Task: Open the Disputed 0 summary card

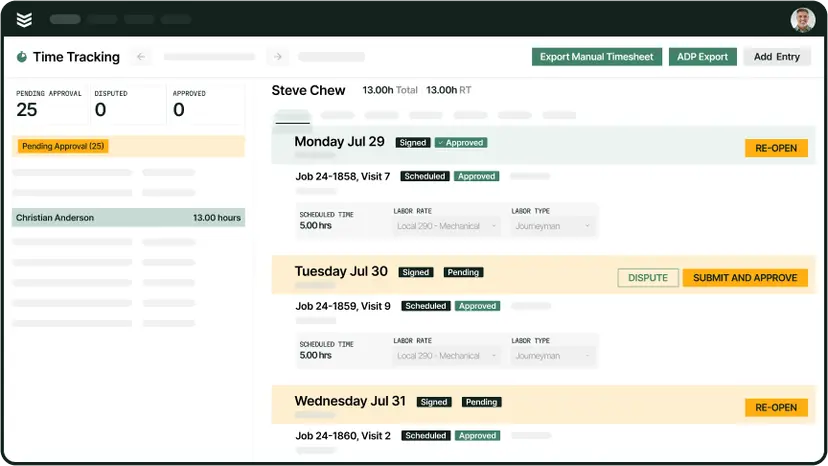Action: point(128,104)
